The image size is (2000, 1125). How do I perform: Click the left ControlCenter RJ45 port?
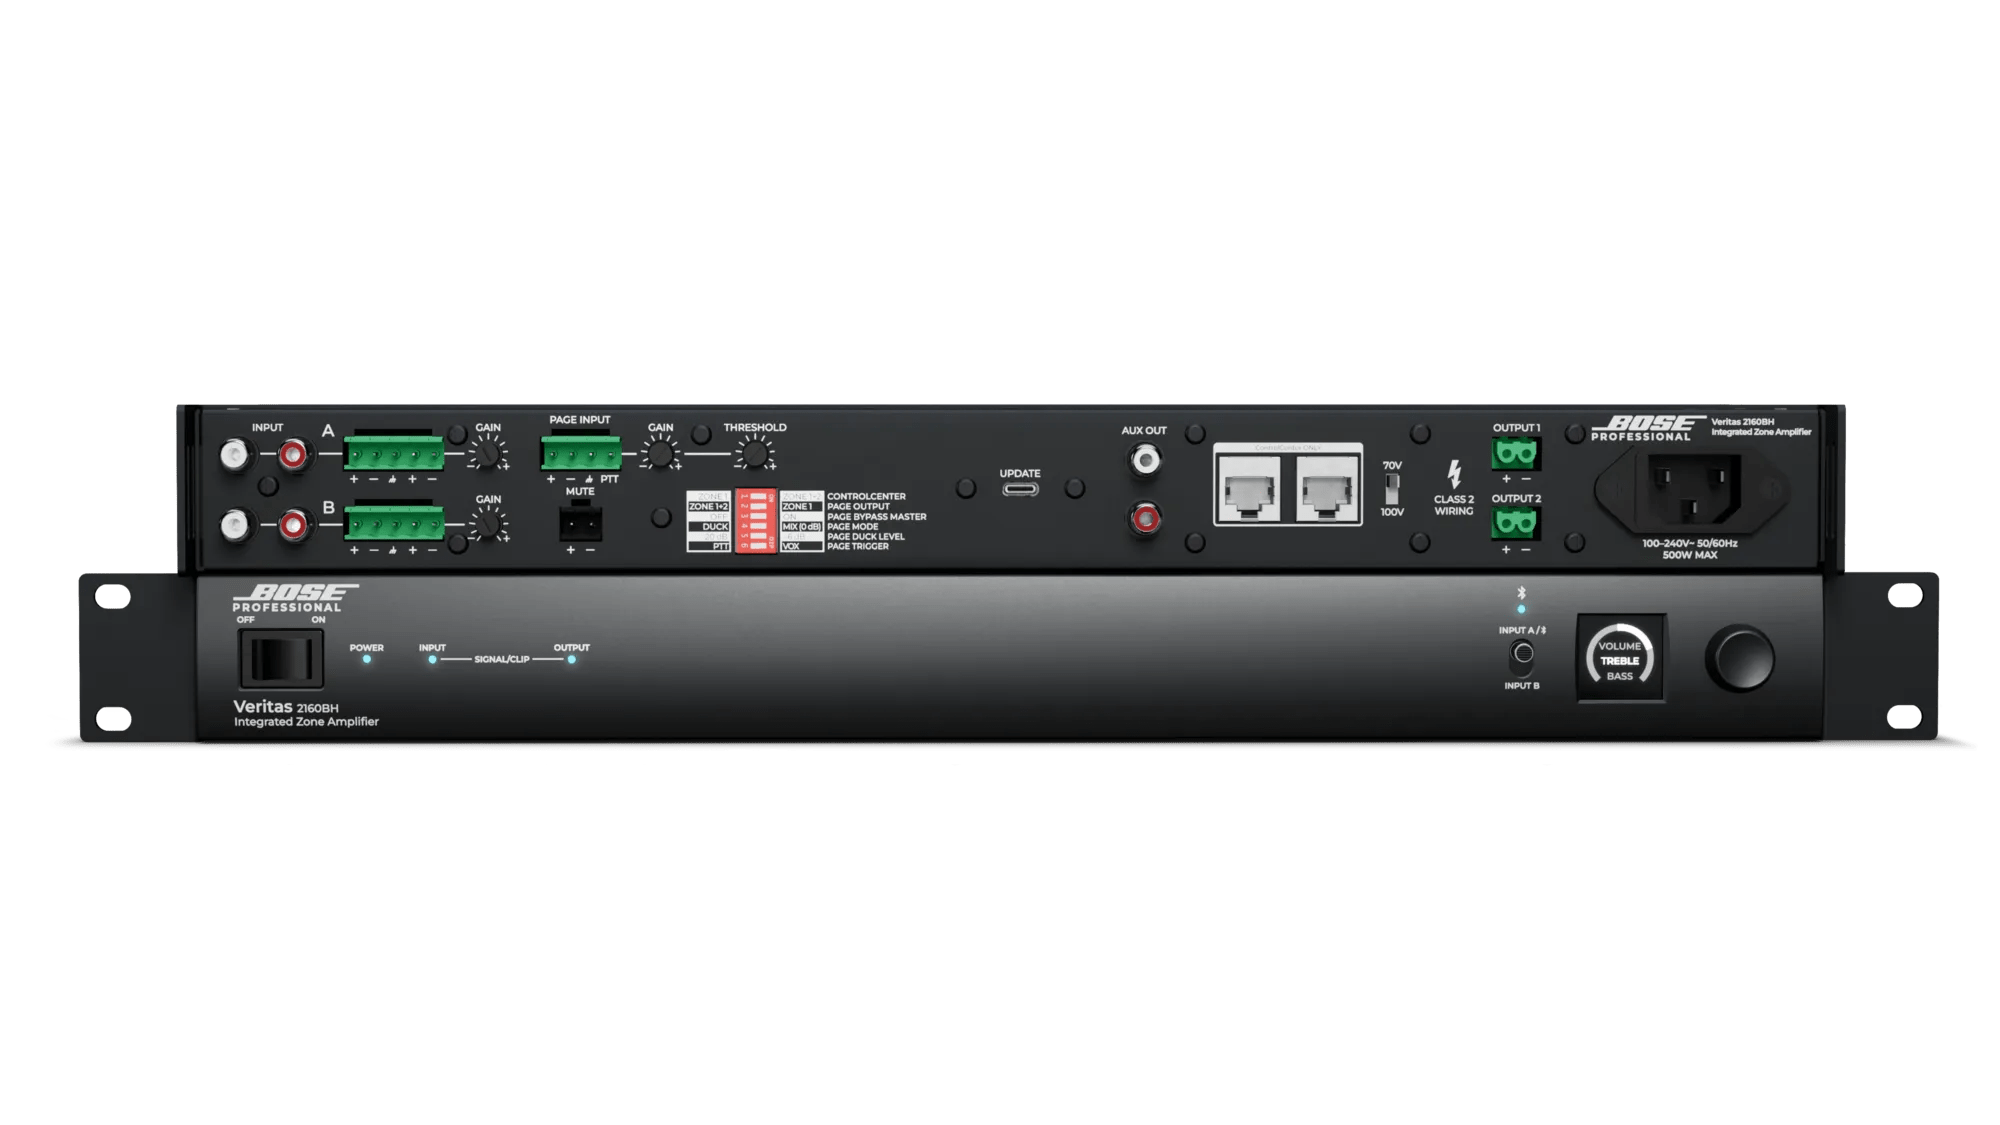coord(1250,488)
